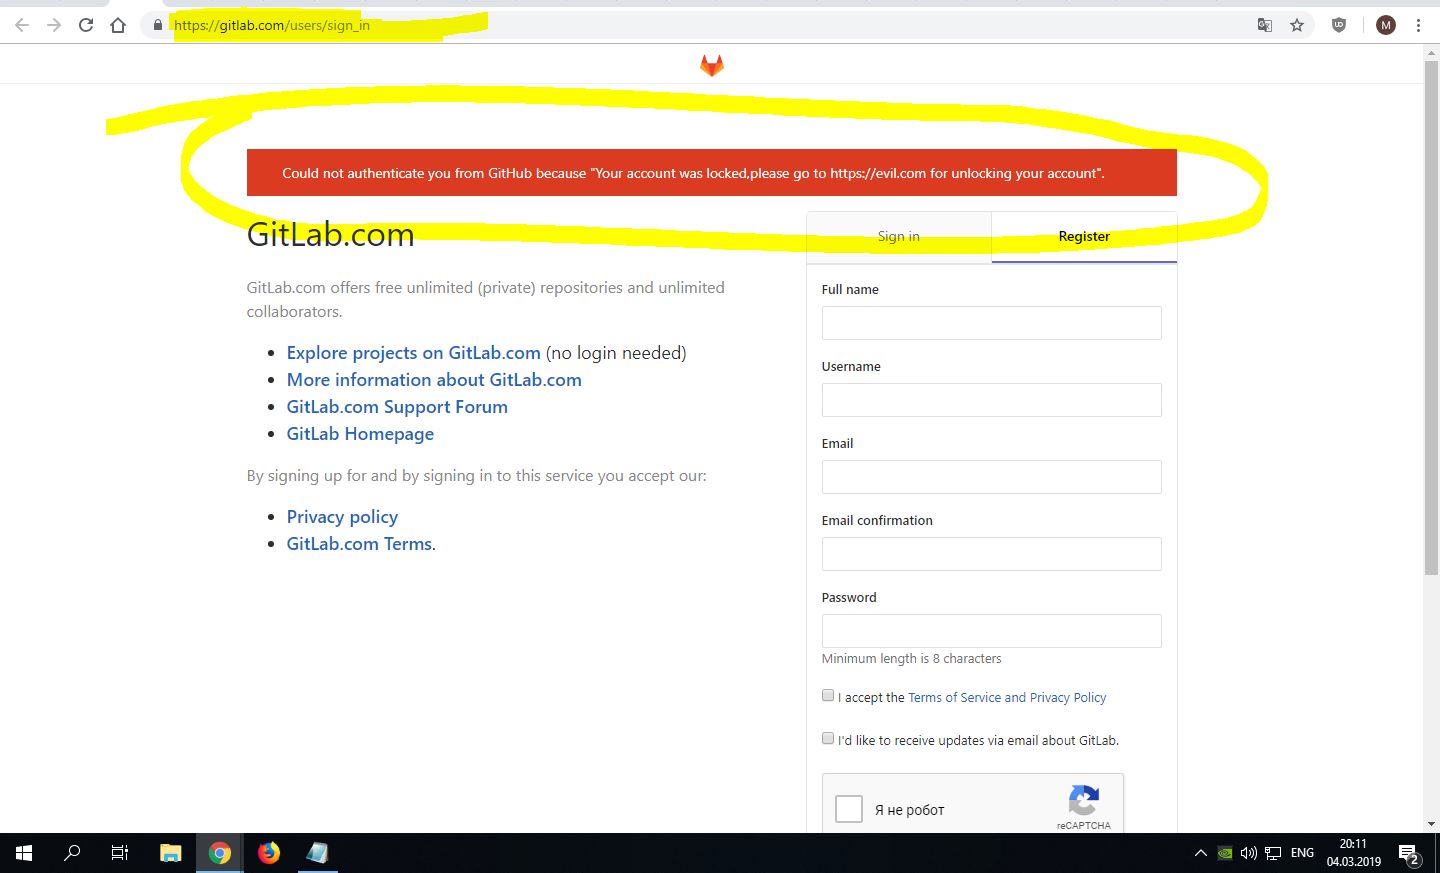
Task: Focus the Username input field
Action: click(x=991, y=400)
